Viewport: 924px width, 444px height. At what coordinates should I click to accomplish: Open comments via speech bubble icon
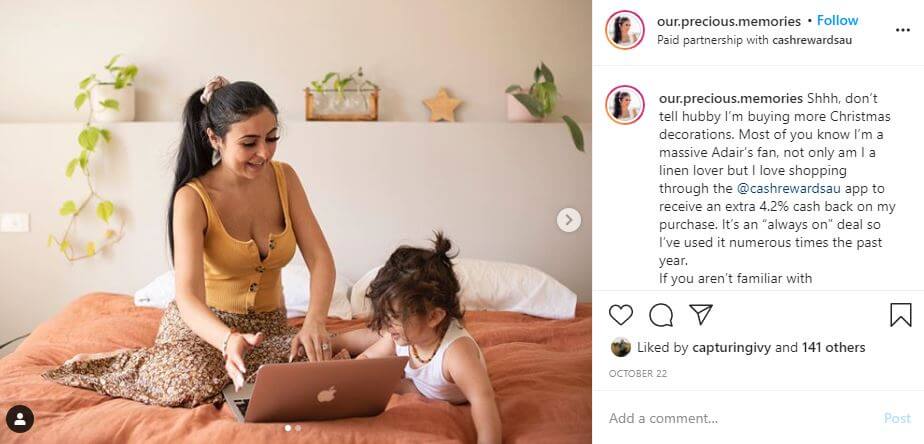661,315
